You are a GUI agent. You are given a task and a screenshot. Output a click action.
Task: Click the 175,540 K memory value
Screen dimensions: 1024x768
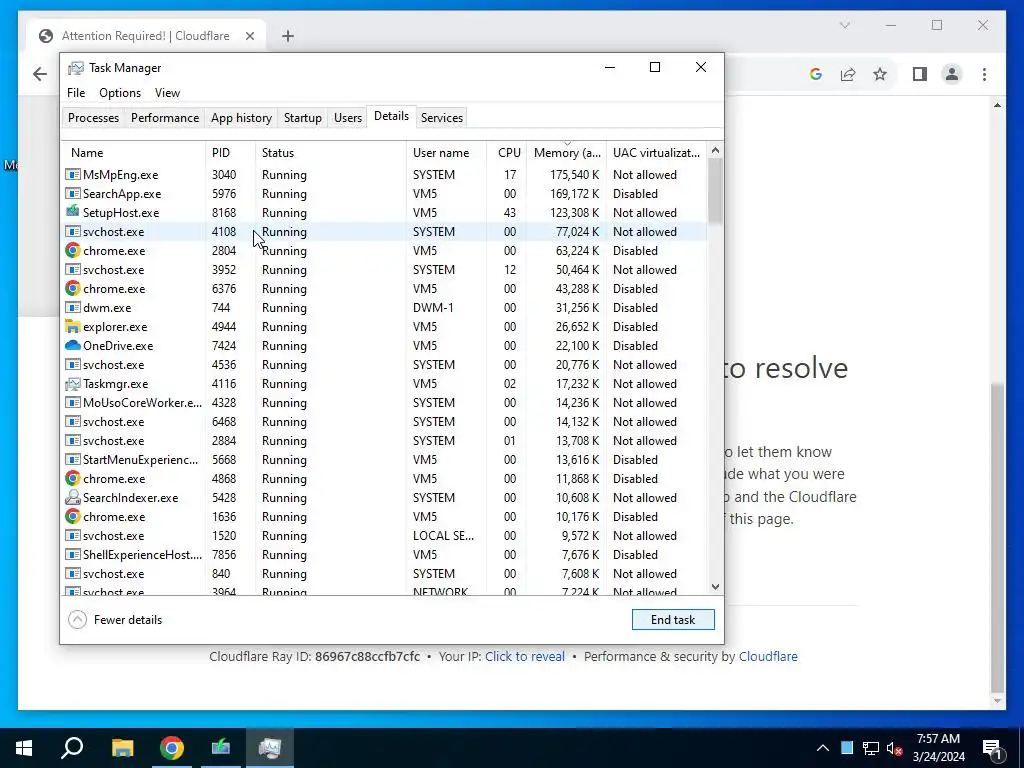(x=575, y=174)
